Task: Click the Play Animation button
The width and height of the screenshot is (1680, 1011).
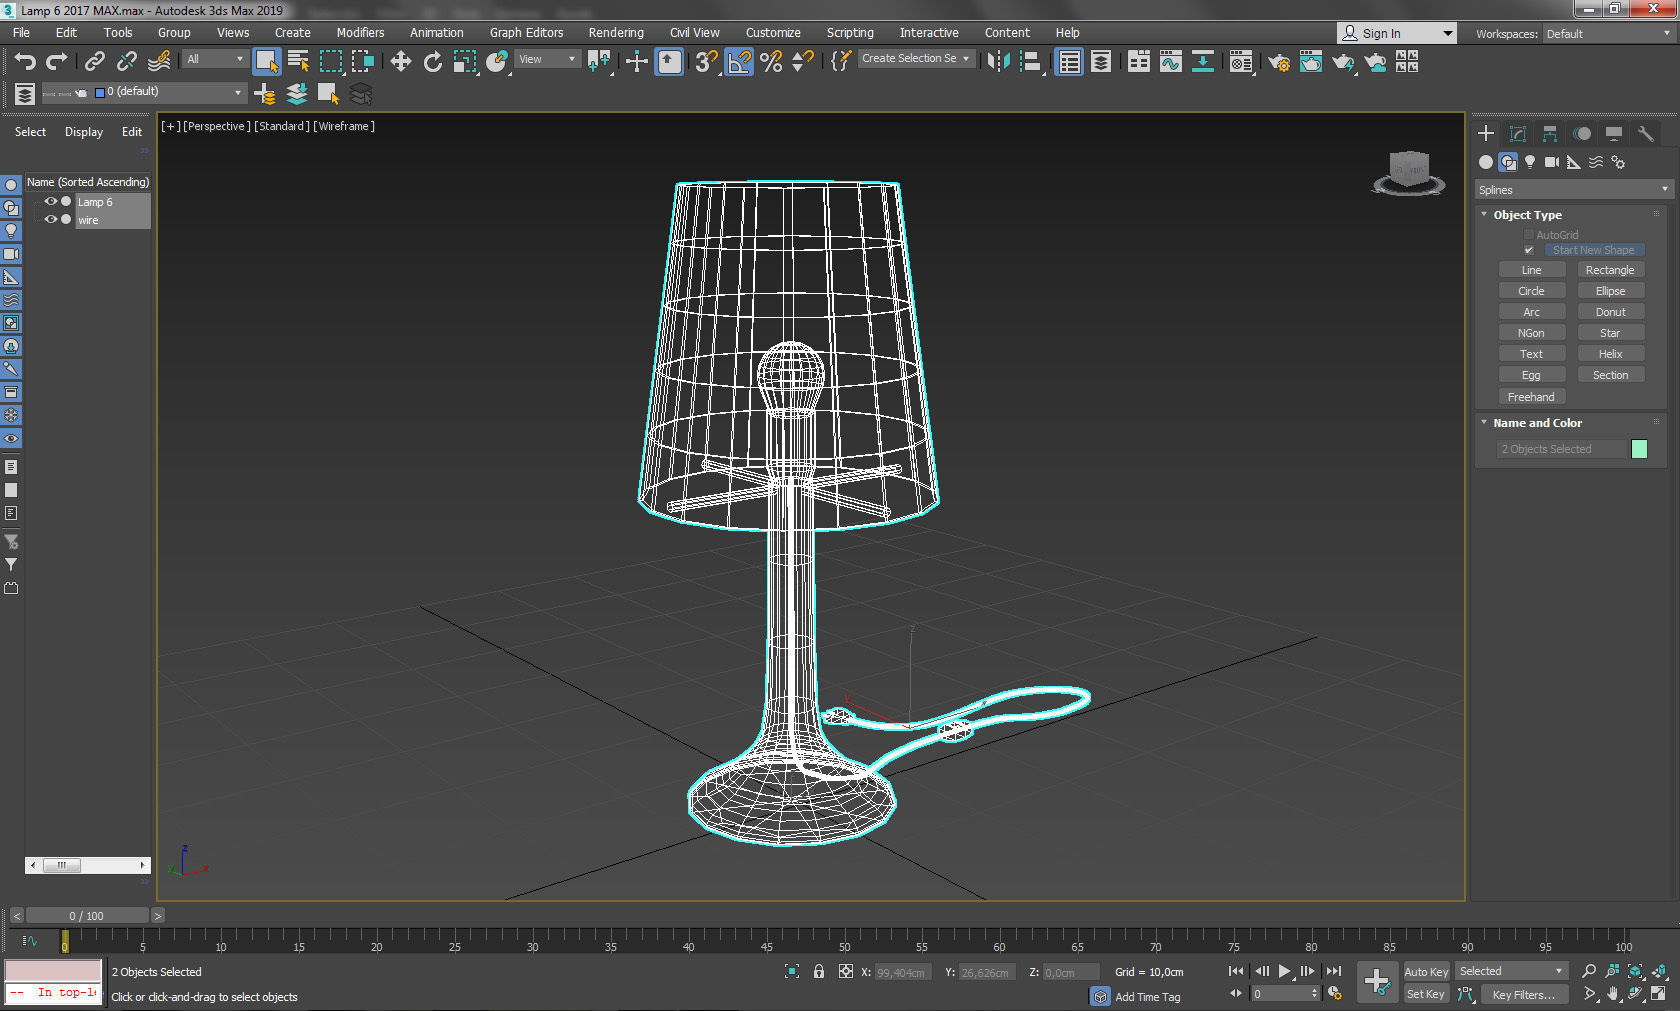Action: pos(1284,971)
